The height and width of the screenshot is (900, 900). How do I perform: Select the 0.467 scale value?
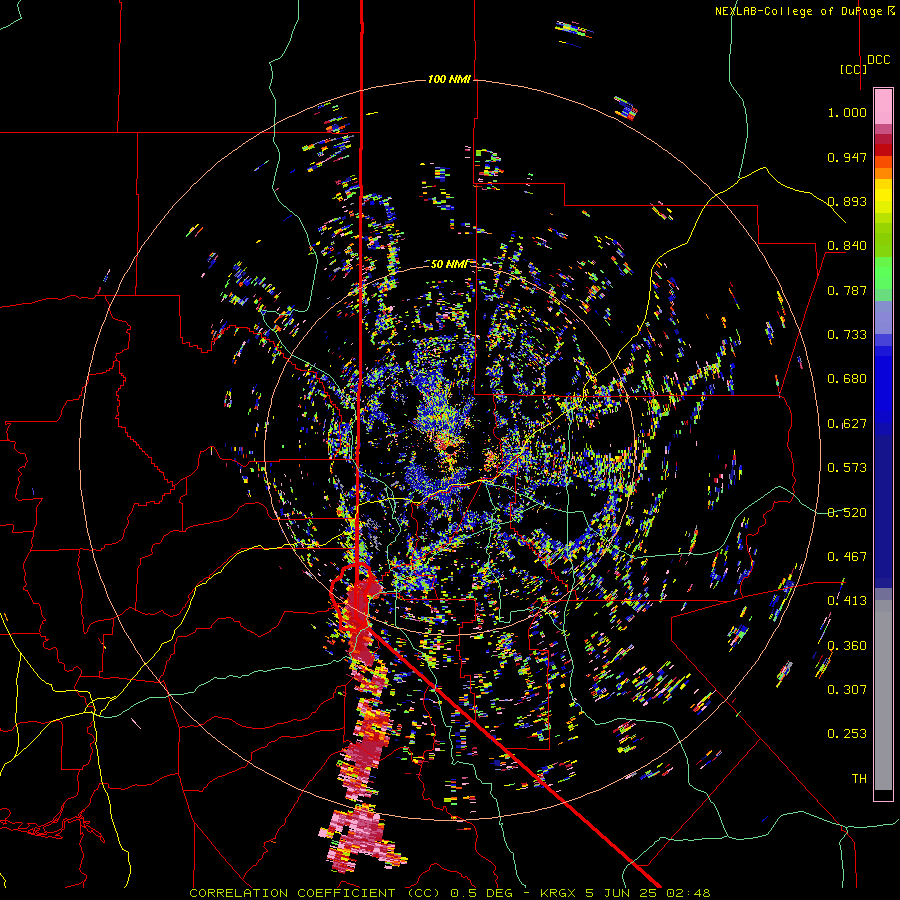[x=847, y=557]
